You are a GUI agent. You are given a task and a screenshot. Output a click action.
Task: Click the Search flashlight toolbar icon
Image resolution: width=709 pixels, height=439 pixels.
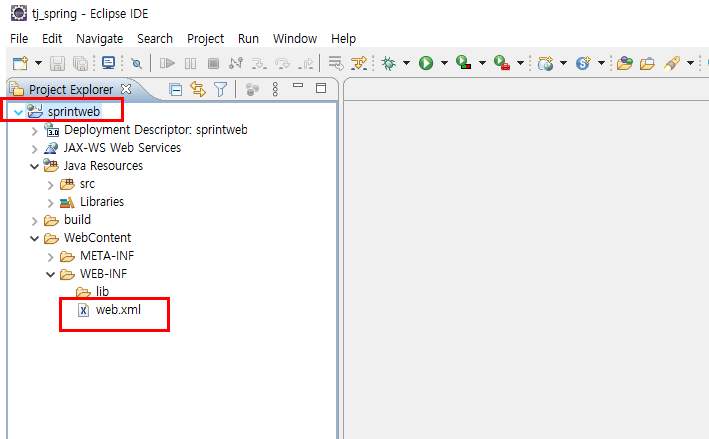672,63
